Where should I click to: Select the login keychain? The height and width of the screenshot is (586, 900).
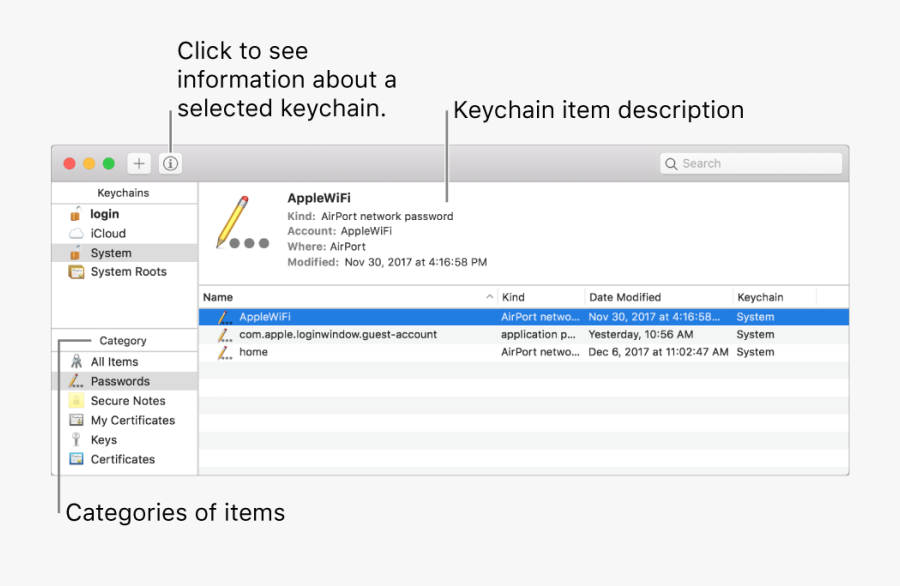[x=125, y=214]
